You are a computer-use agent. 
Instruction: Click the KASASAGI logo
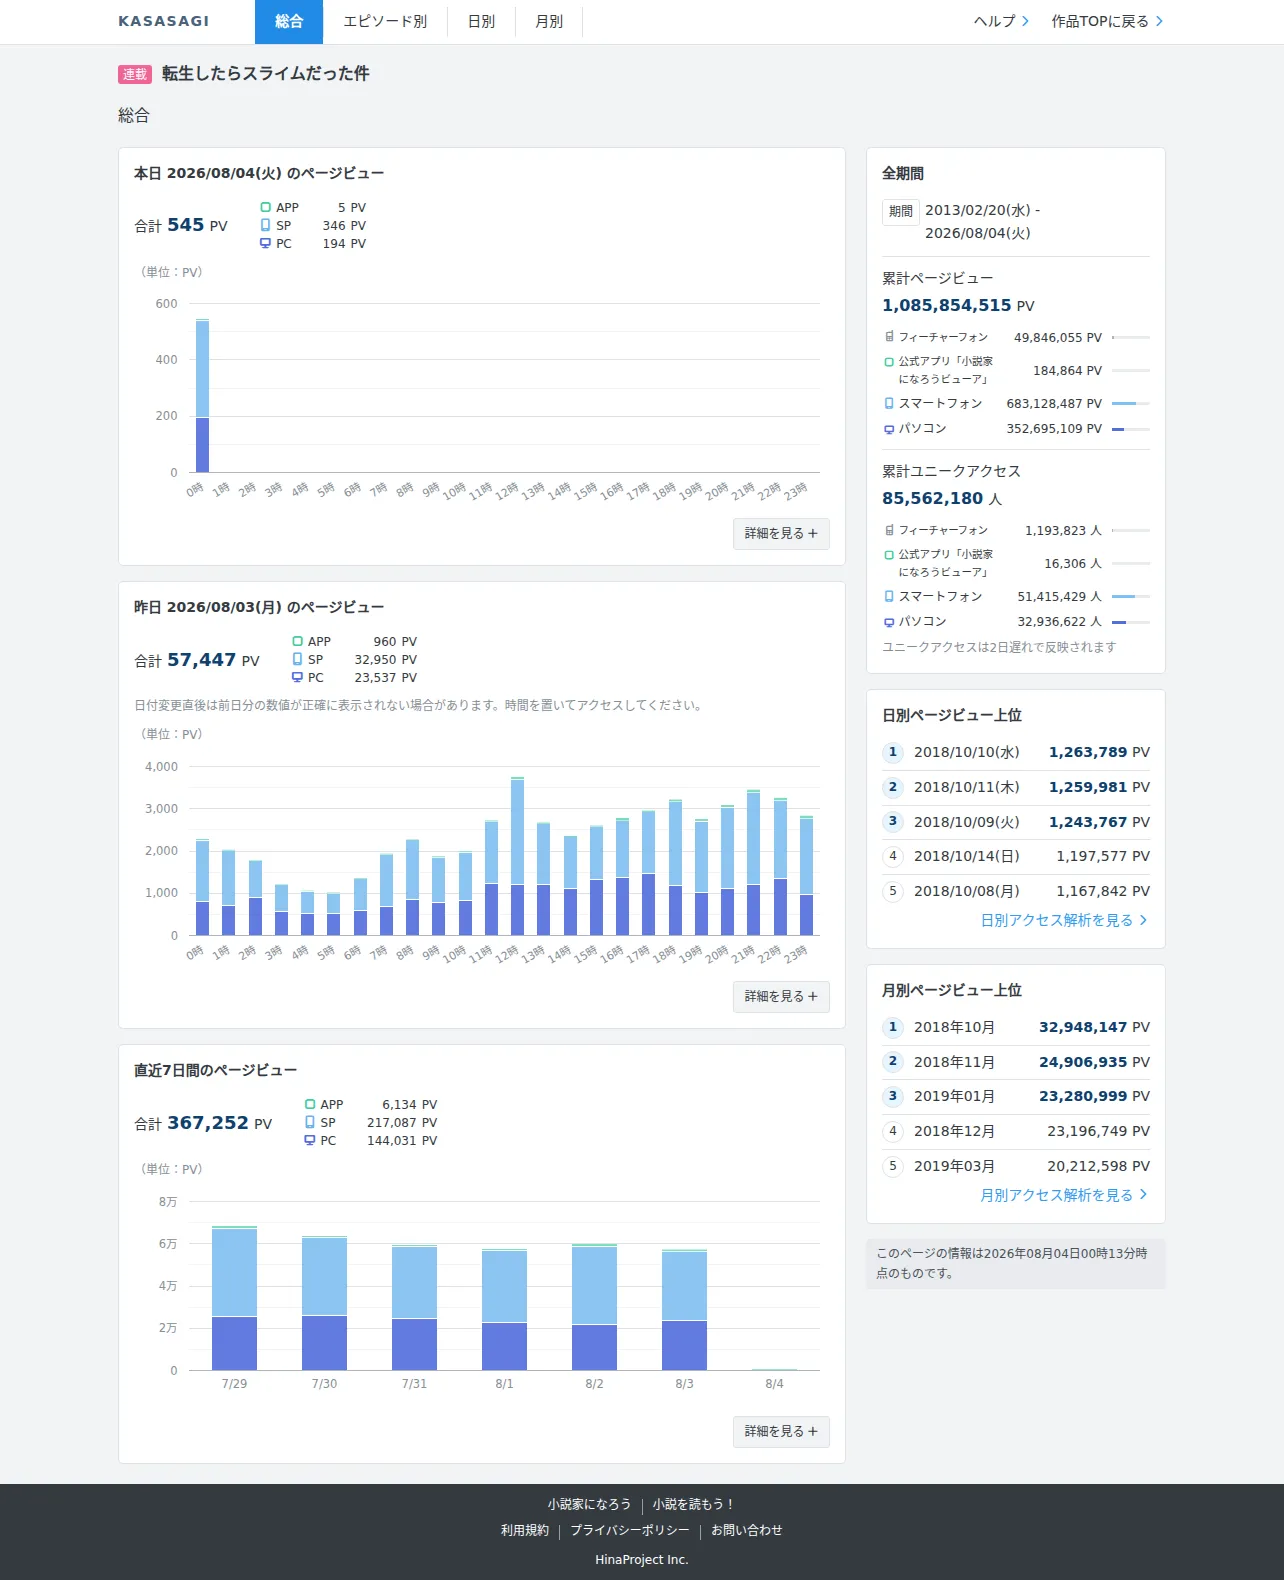point(163,21)
